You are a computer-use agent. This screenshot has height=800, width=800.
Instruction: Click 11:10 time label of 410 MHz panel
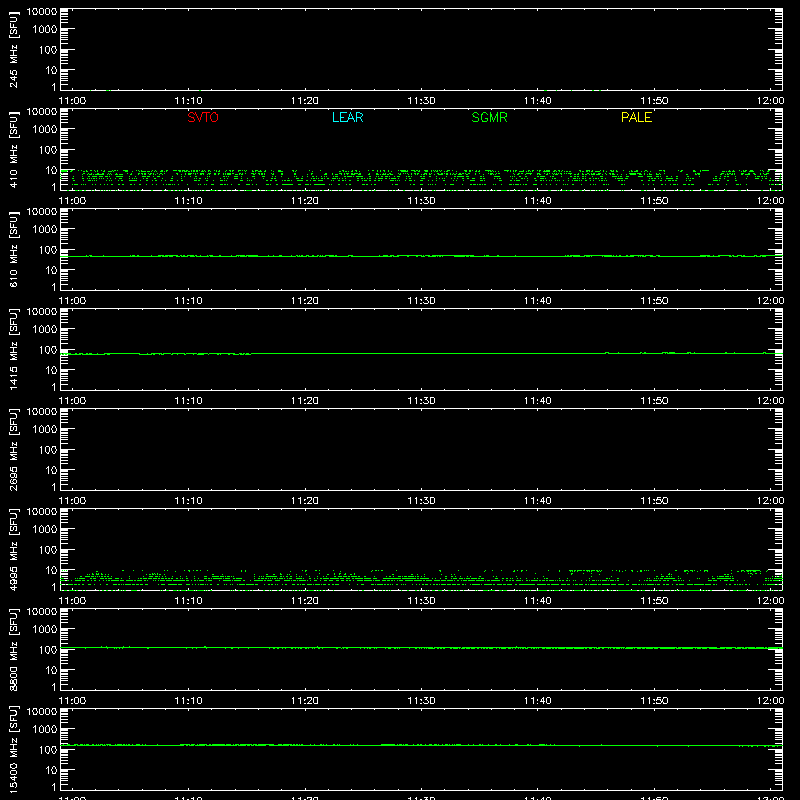188,201
